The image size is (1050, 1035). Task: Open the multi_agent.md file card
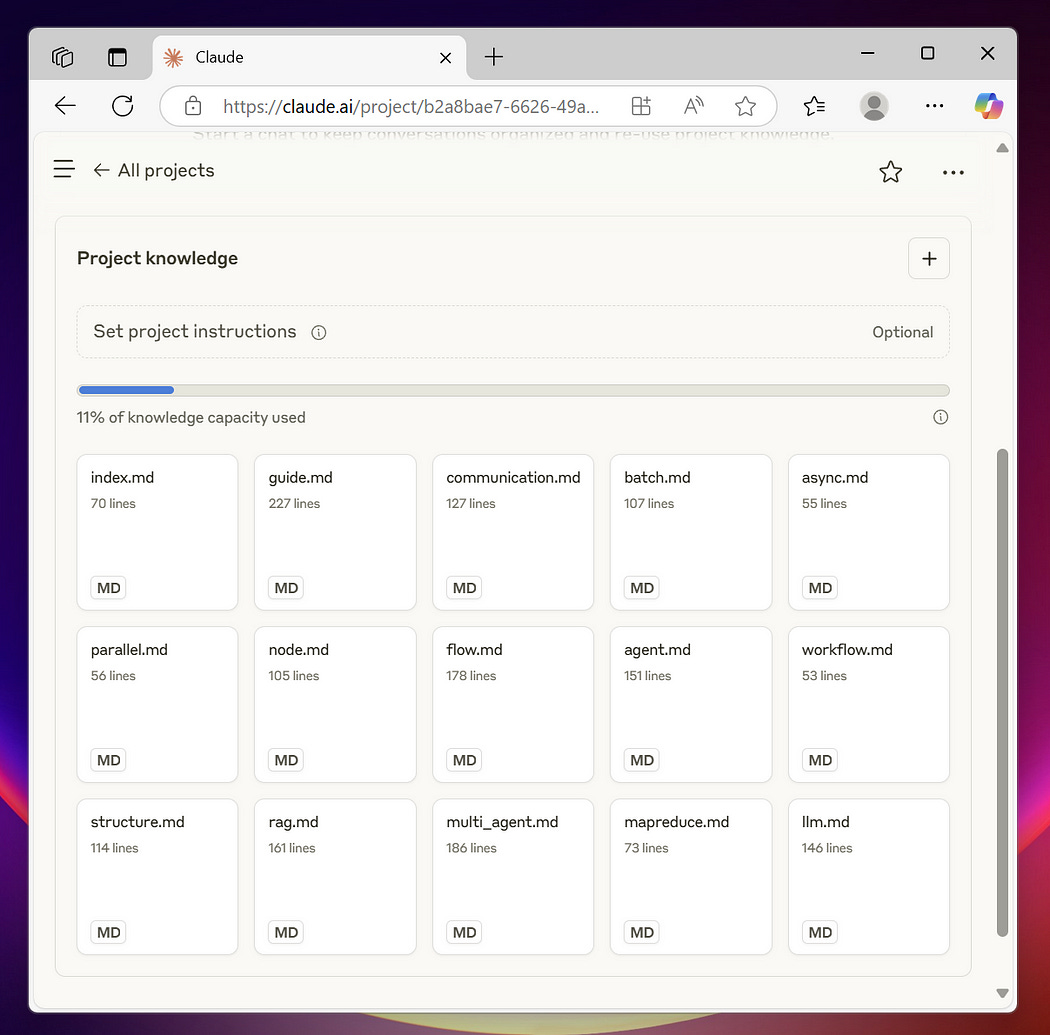point(512,876)
